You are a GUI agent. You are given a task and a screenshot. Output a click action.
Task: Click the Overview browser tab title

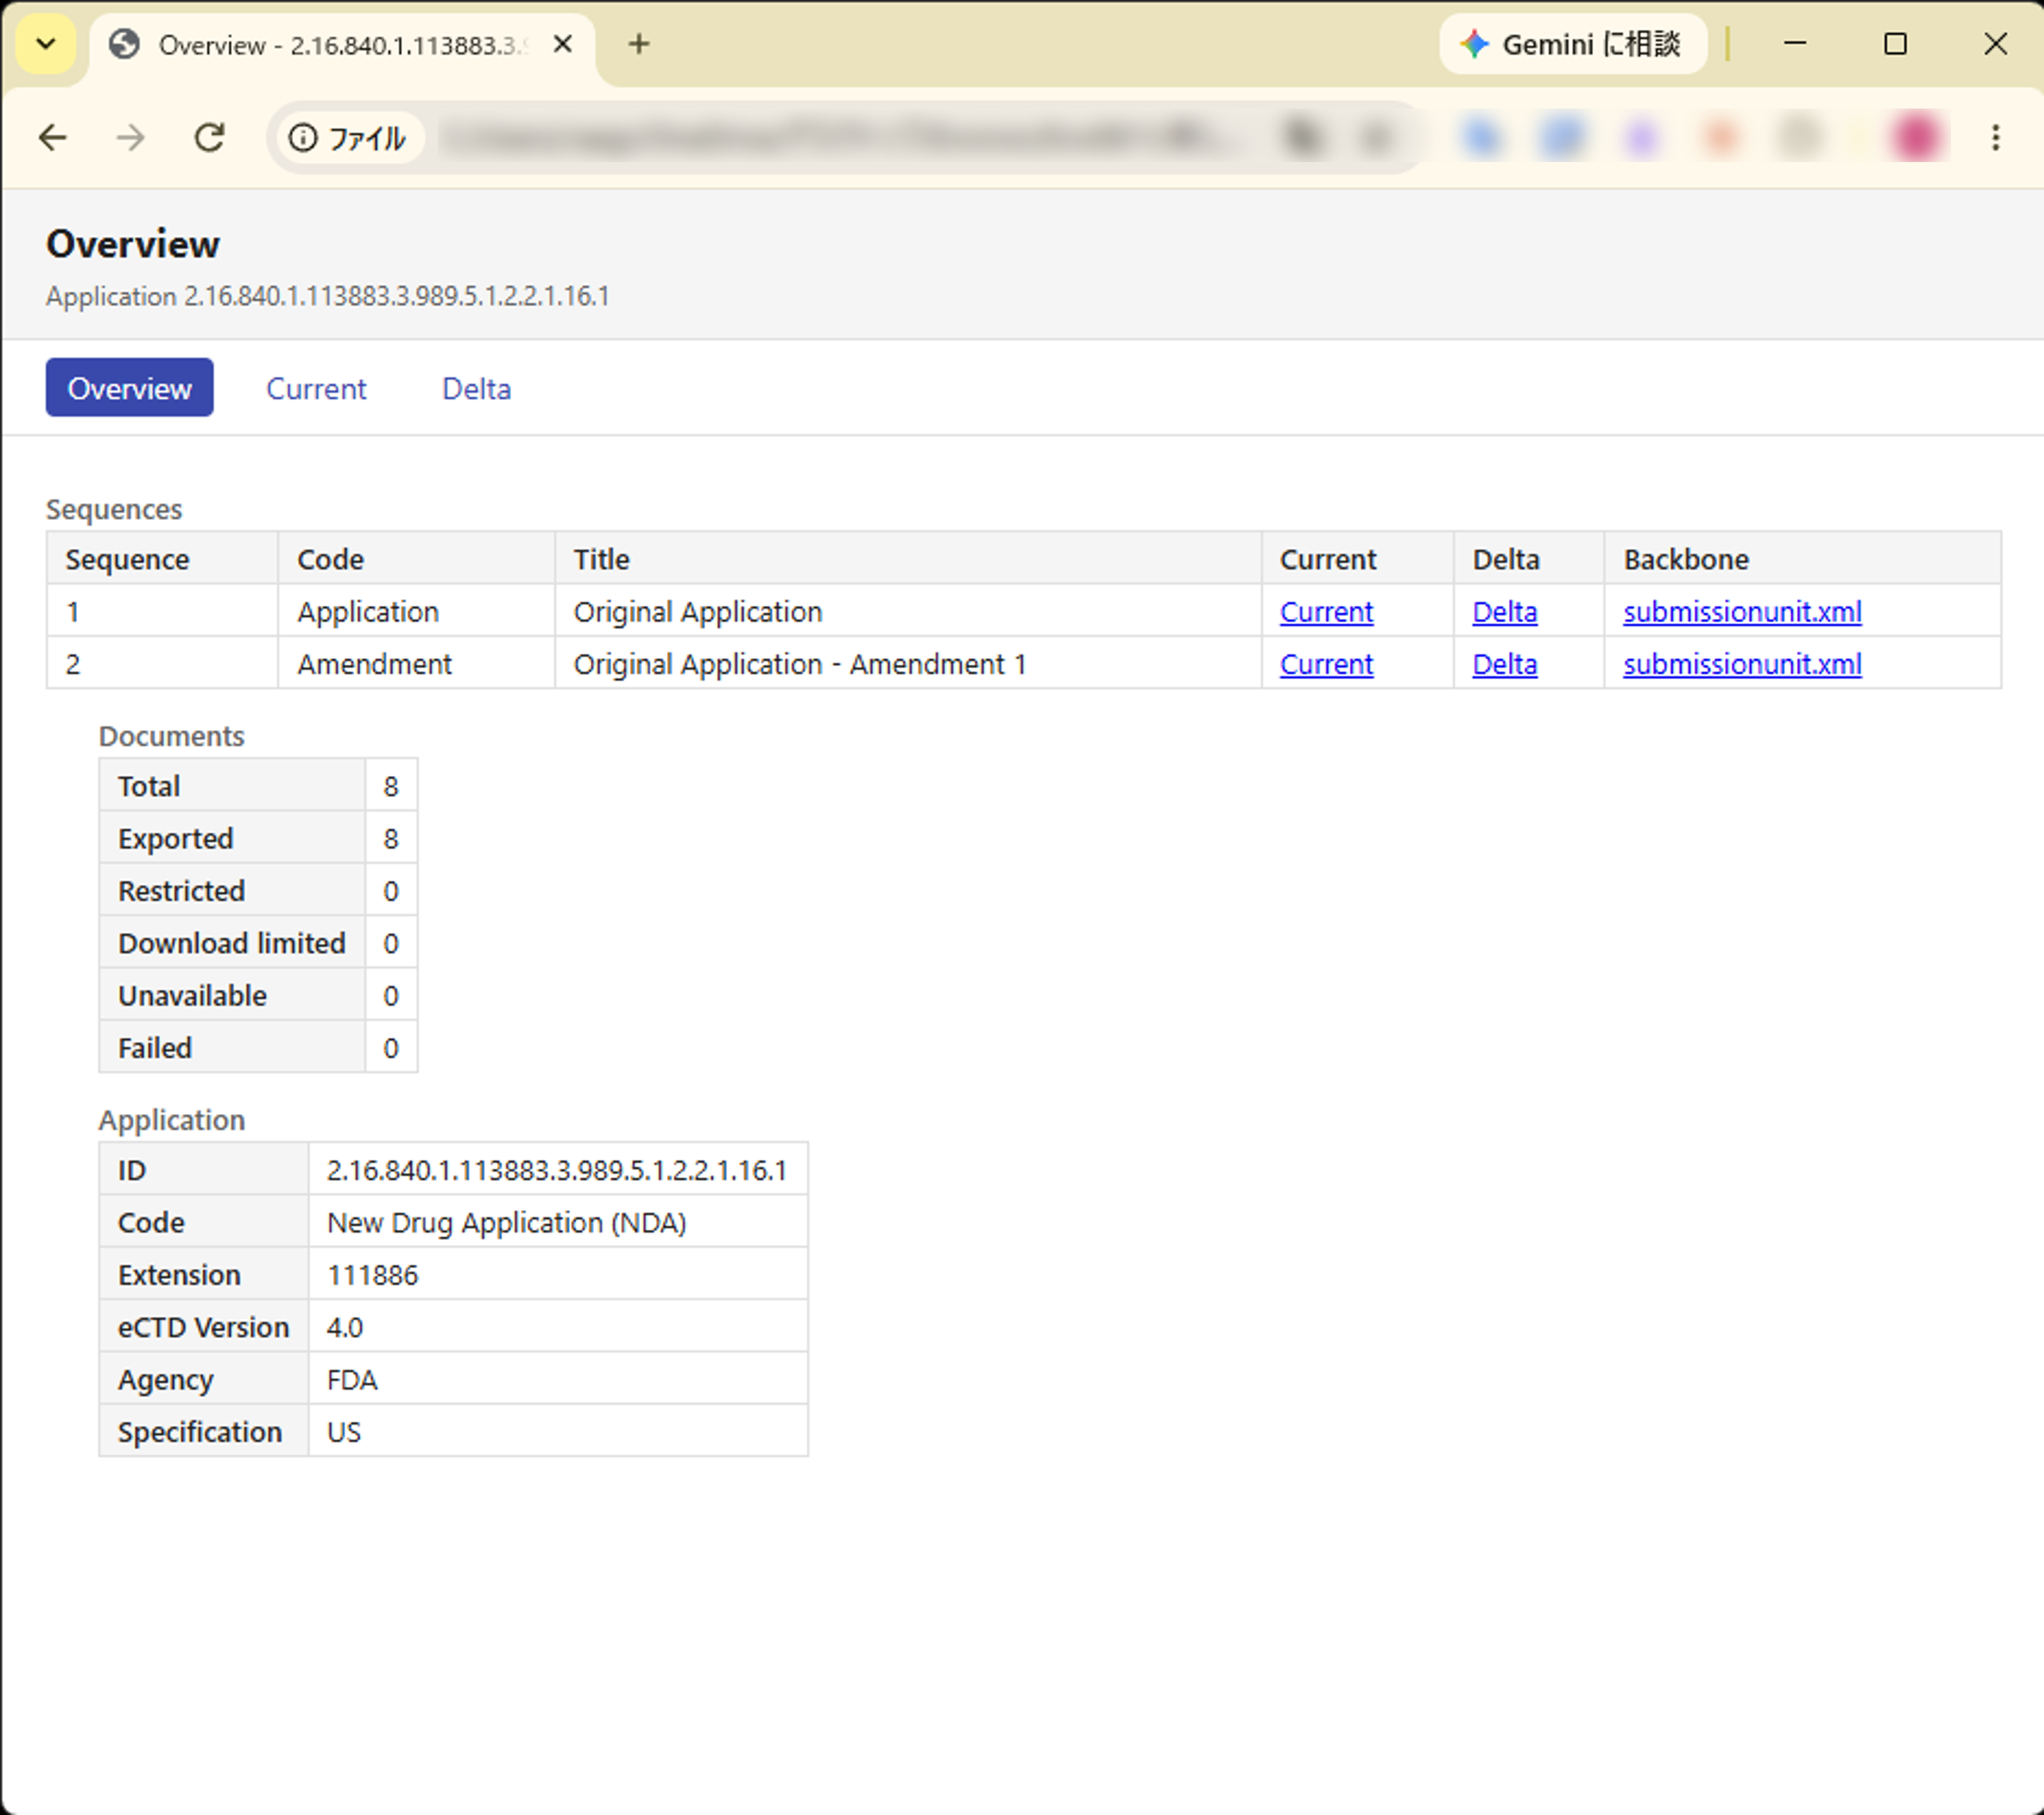[343, 45]
